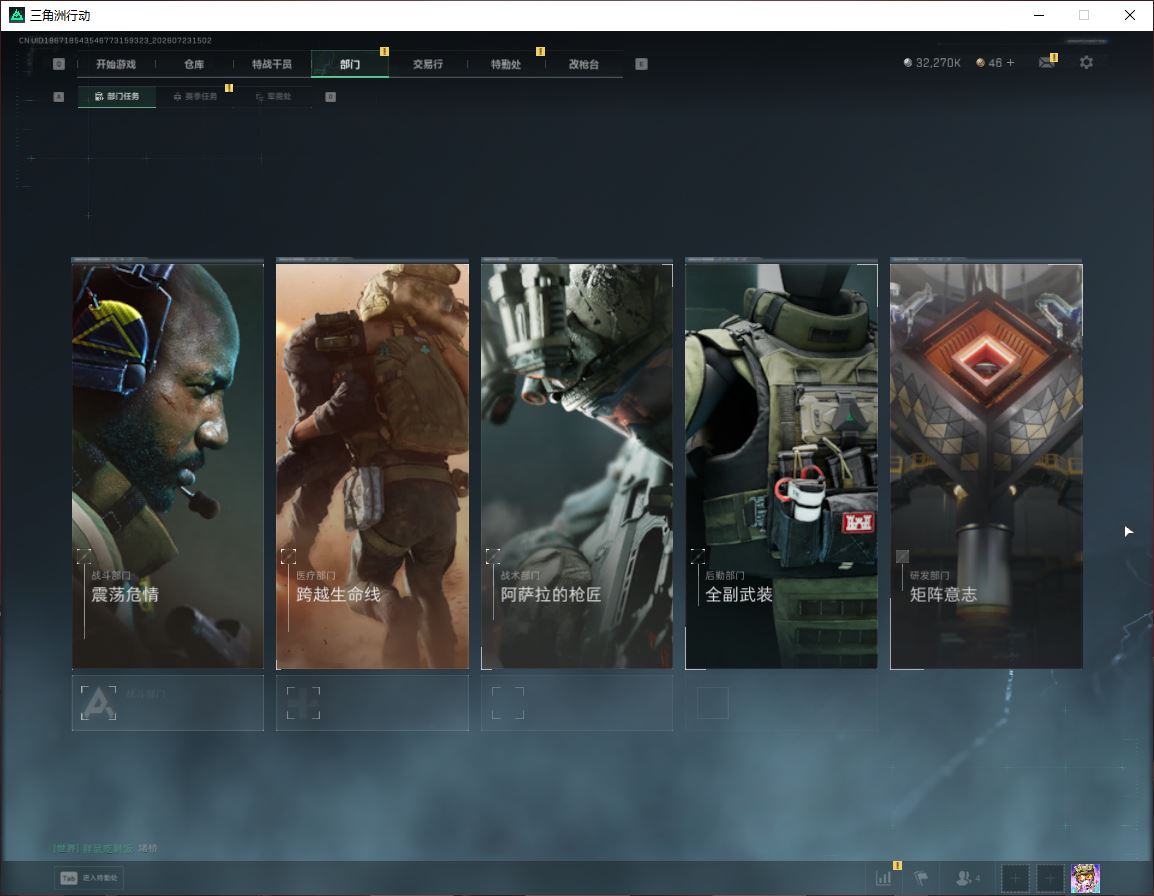Select the 部门 tab
Viewport: 1154px width, 896px height.
[x=350, y=64]
